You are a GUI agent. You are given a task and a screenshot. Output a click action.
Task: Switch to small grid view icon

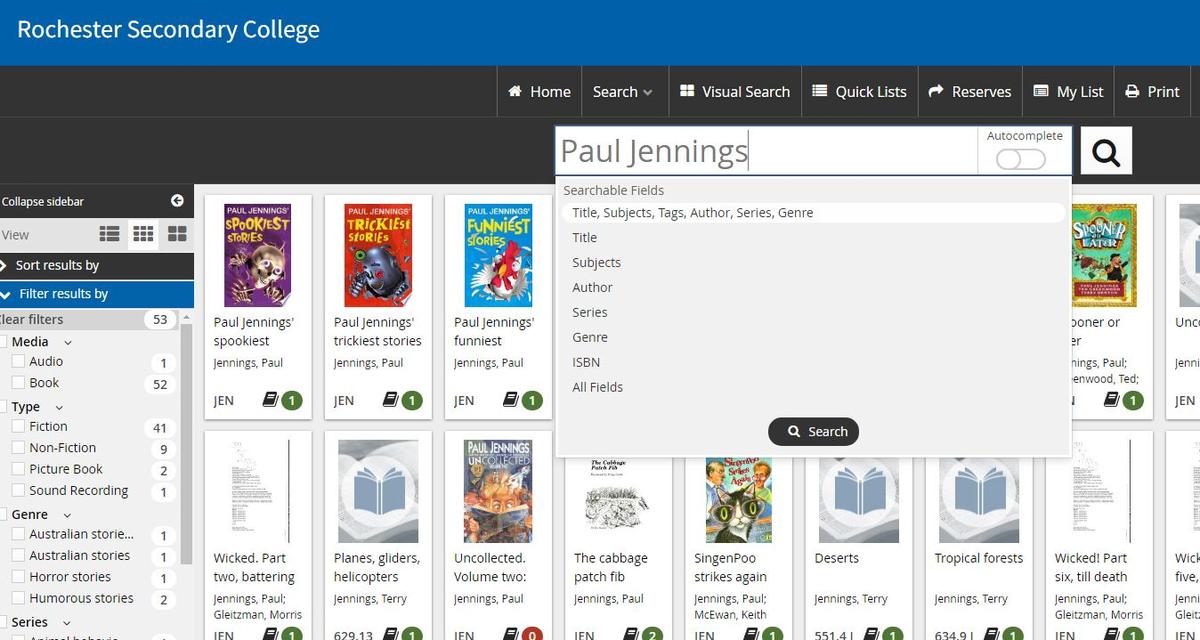pos(143,234)
